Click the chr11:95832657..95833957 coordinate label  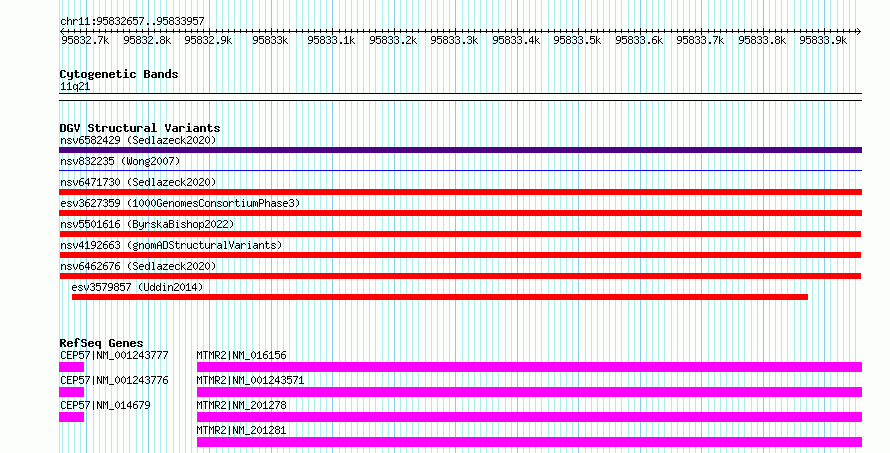(x=132, y=21)
